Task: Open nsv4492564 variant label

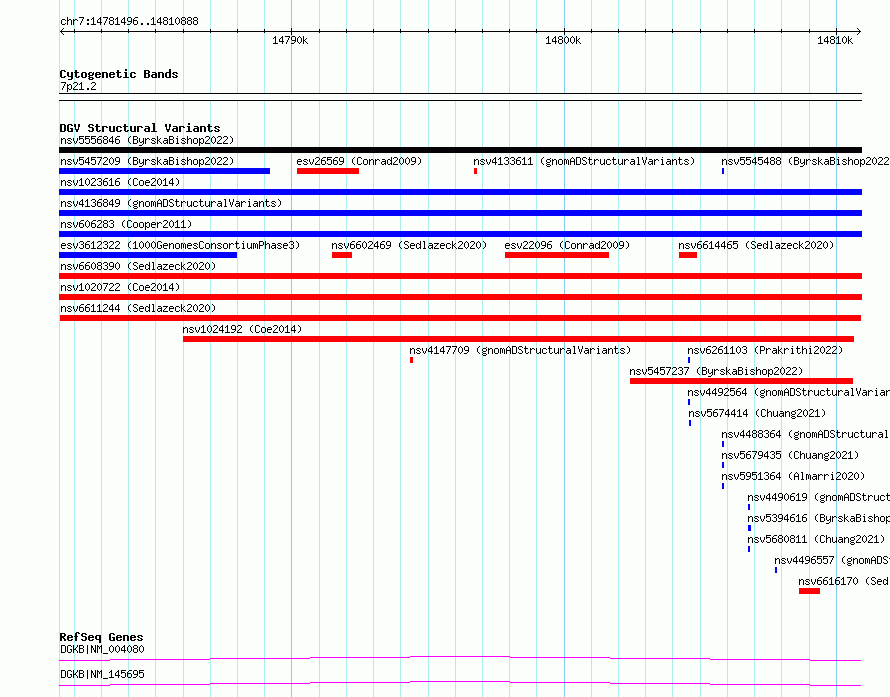Action: click(x=788, y=392)
